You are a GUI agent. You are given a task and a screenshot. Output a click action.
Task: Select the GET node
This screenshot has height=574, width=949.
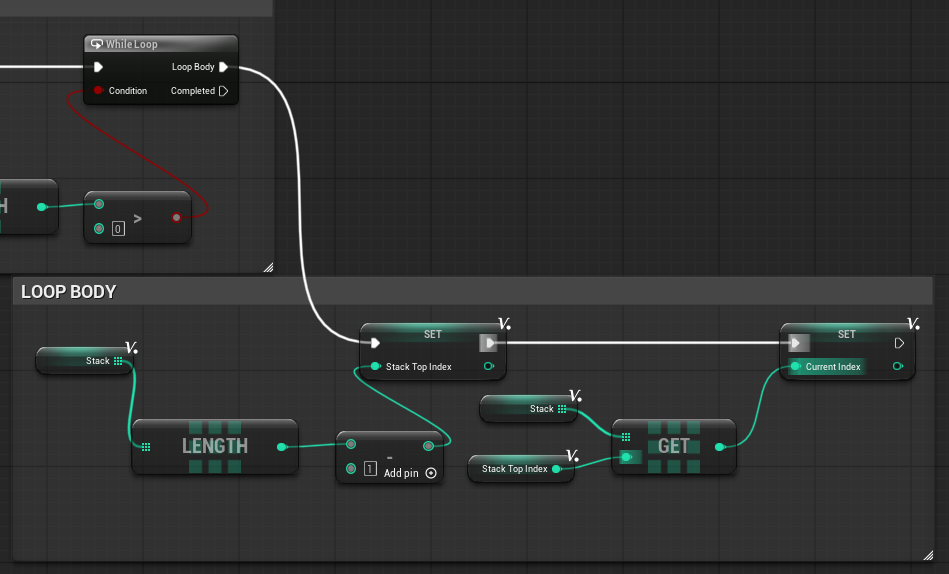pyautogui.click(x=674, y=446)
